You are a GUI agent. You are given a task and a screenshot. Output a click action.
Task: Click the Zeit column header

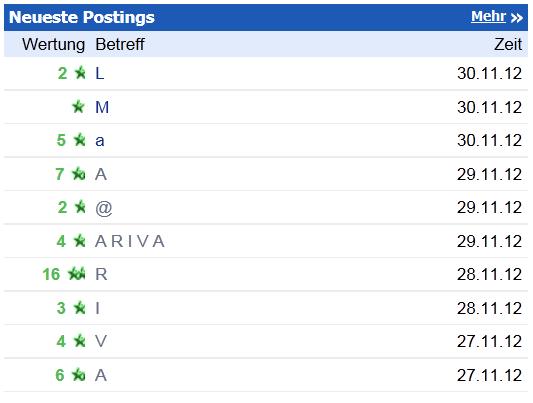coord(508,44)
